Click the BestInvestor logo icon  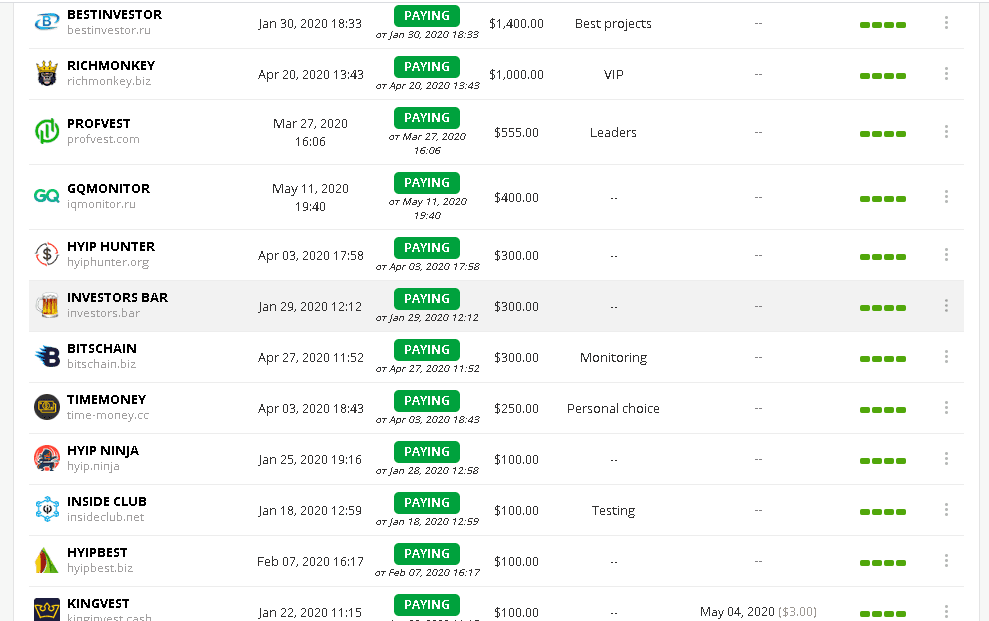pyautogui.click(x=47, y=22)
